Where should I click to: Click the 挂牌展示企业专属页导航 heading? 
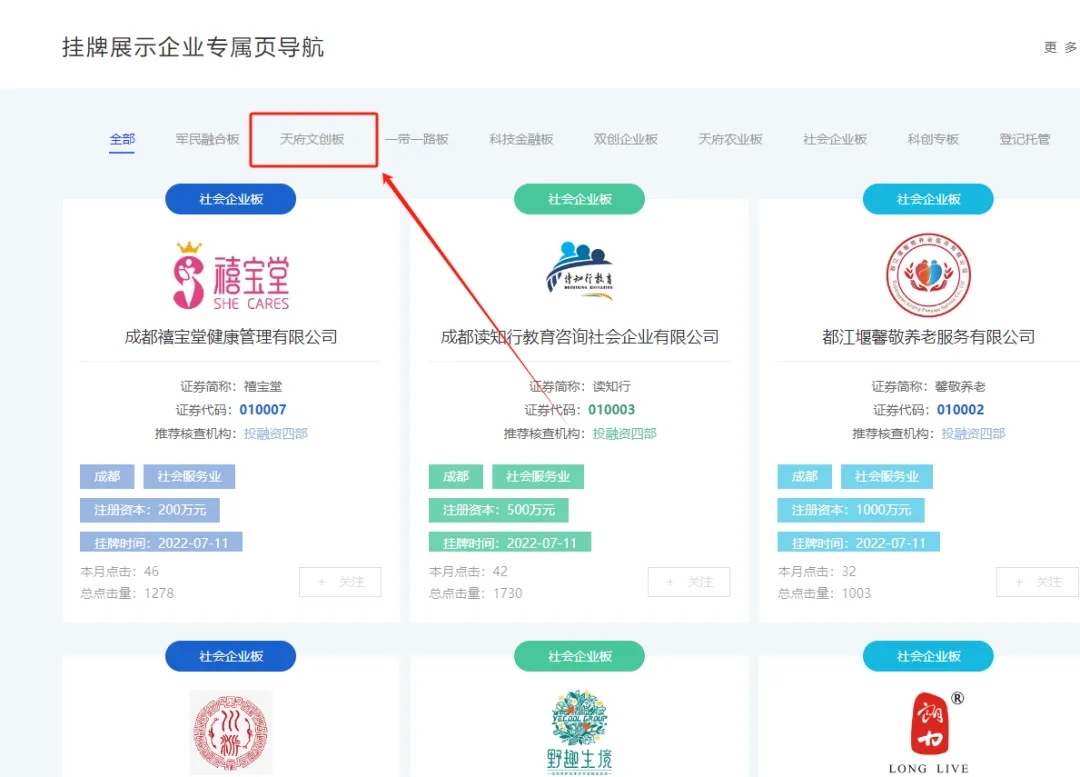193,47
